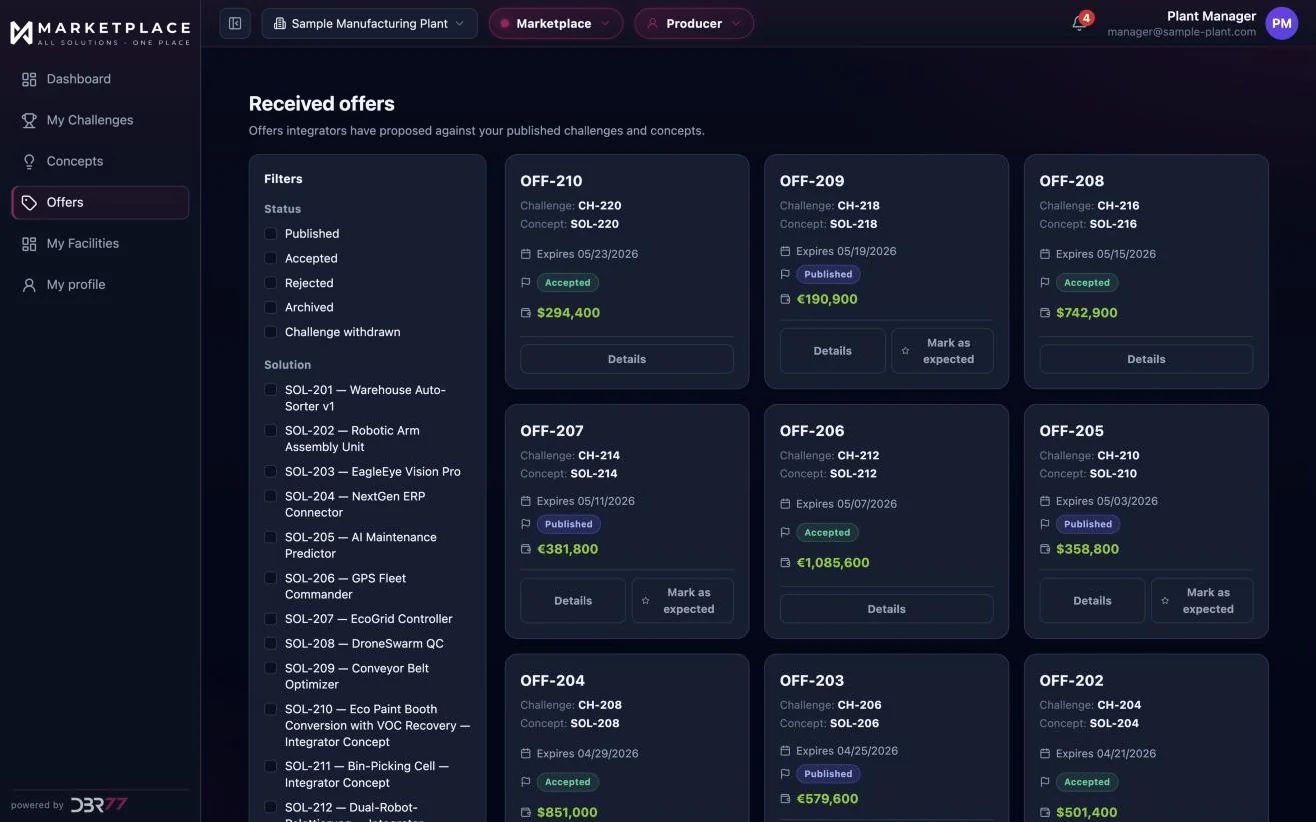The height and width of the screenshot is (822, 1316).
Task: Click the price icon beside €1,085,600
Action: [785, 563]
